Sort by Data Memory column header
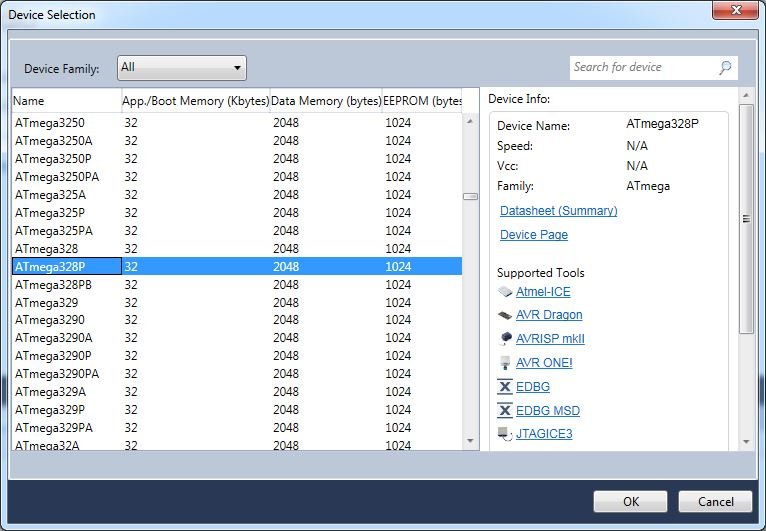 coord(326,101)
